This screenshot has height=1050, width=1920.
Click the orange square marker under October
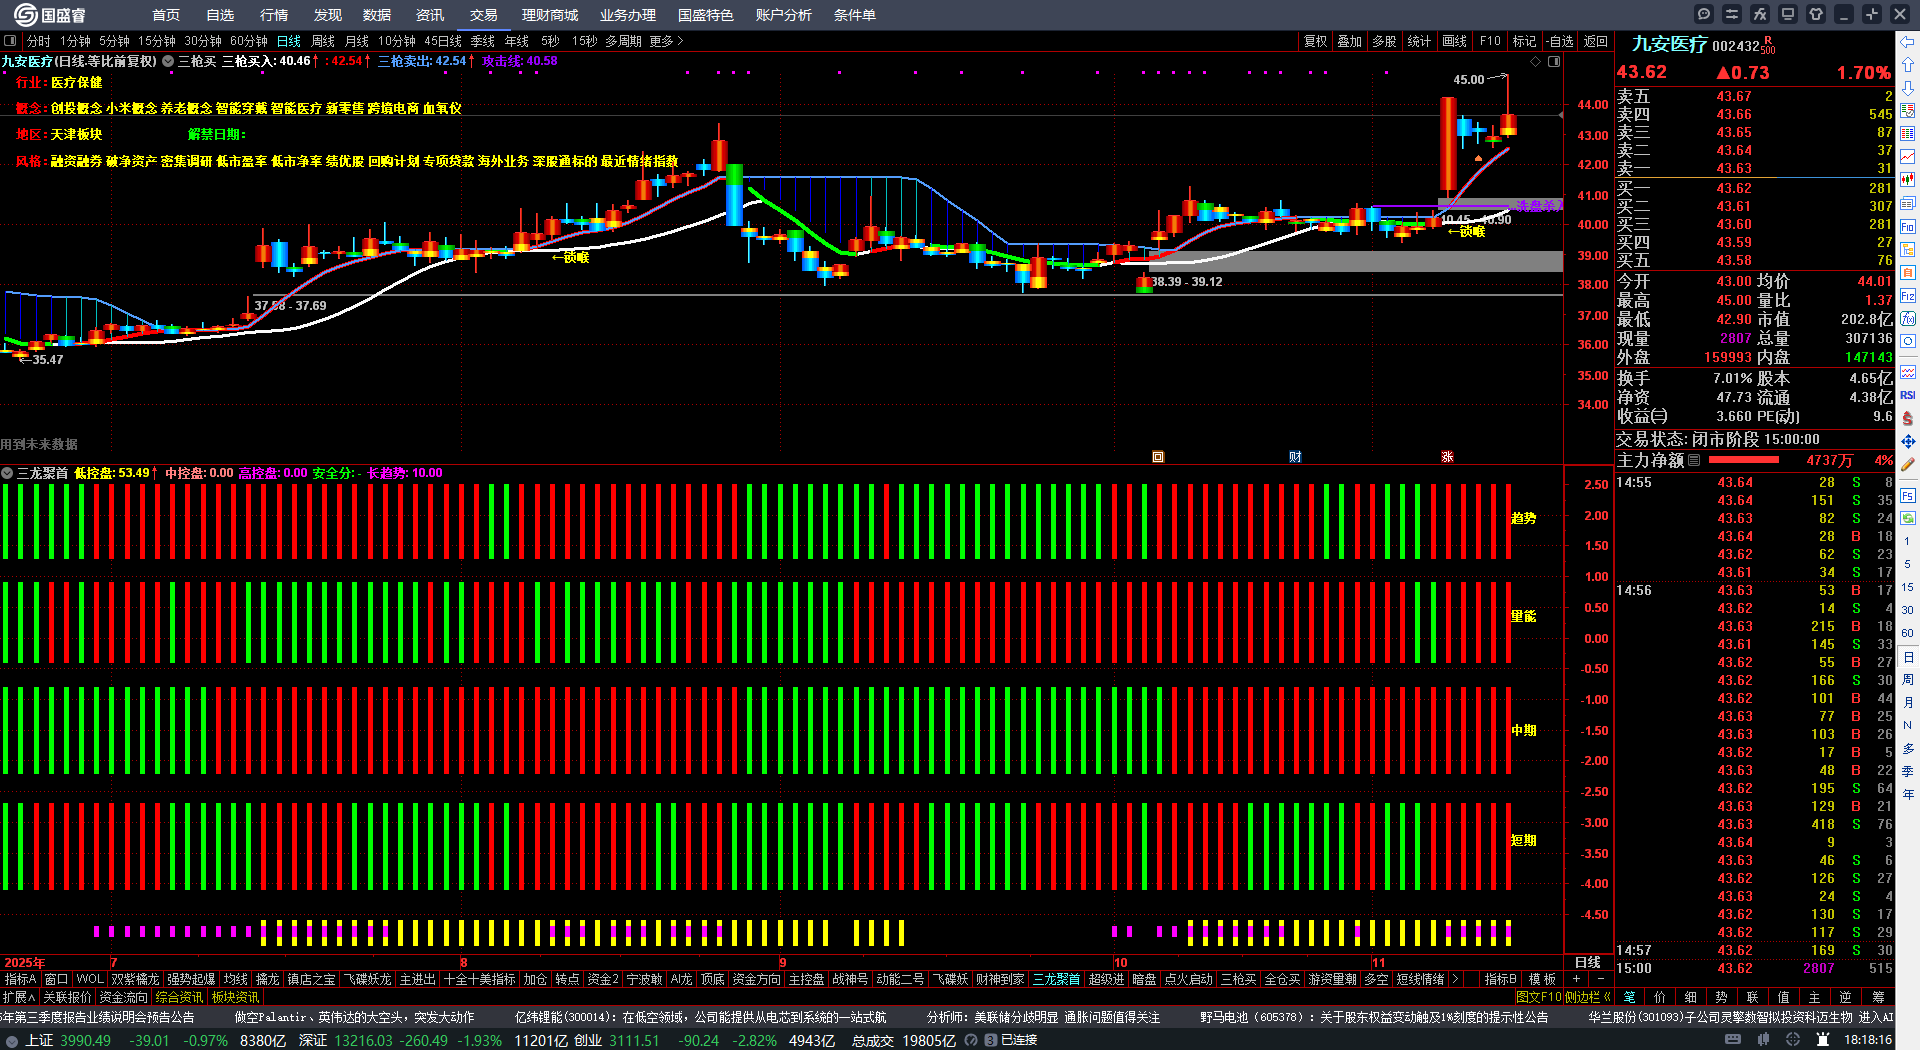point(1158,457)
